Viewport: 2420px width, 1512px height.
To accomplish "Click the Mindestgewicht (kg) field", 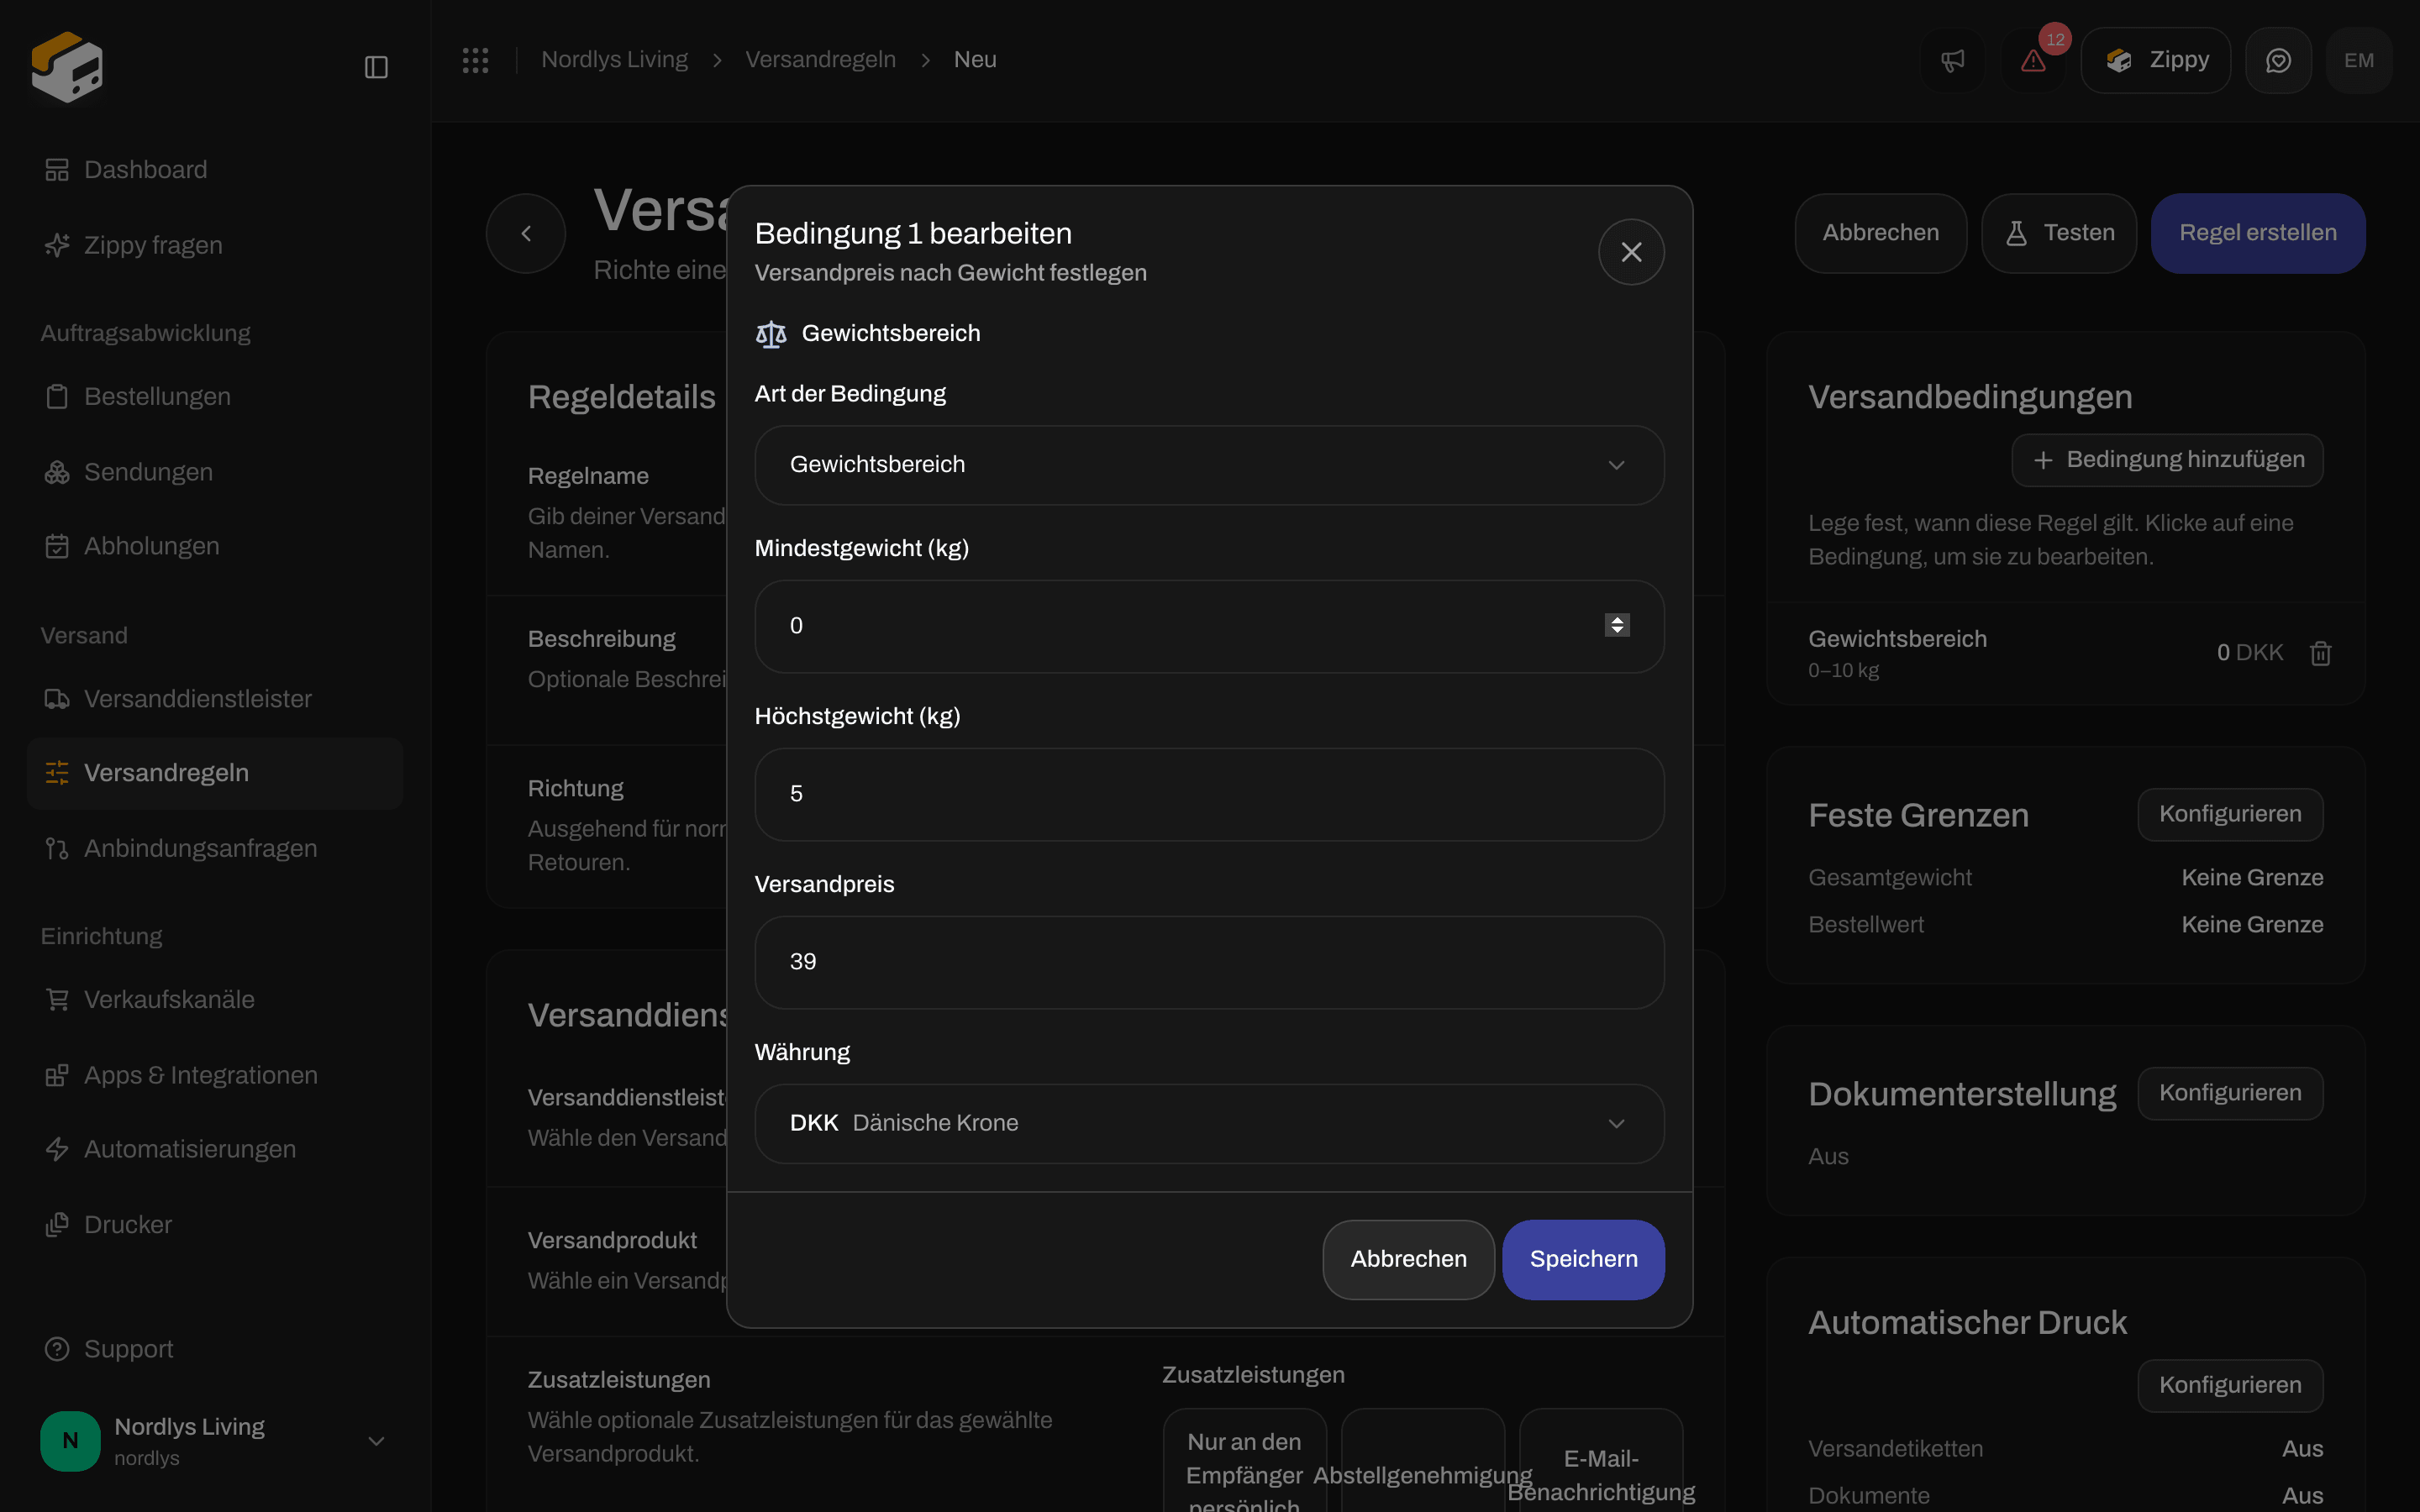I will (x=1209, y=626).
